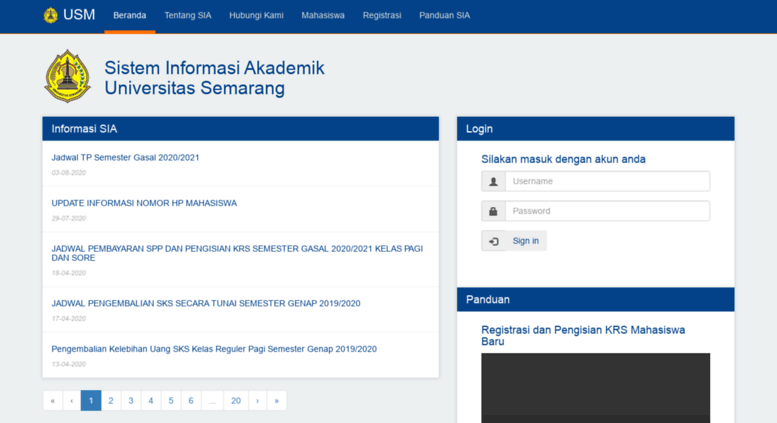Jump to last page with » button
The width and height of the screenshot is (777, 423).
277,401
